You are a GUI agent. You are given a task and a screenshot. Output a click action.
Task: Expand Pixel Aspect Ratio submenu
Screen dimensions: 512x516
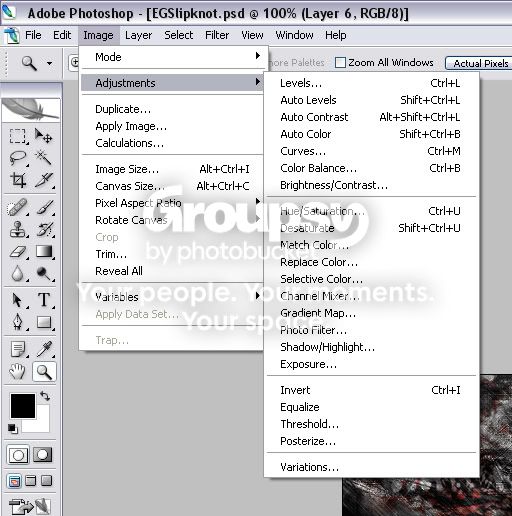click(x=172, y=203)
